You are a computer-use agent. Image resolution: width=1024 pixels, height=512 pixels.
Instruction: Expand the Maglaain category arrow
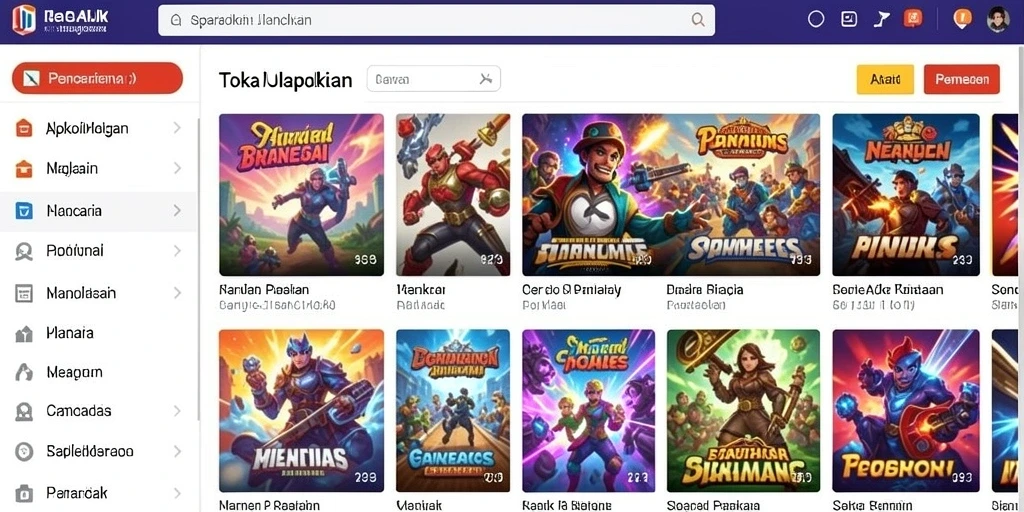point(177,168)
